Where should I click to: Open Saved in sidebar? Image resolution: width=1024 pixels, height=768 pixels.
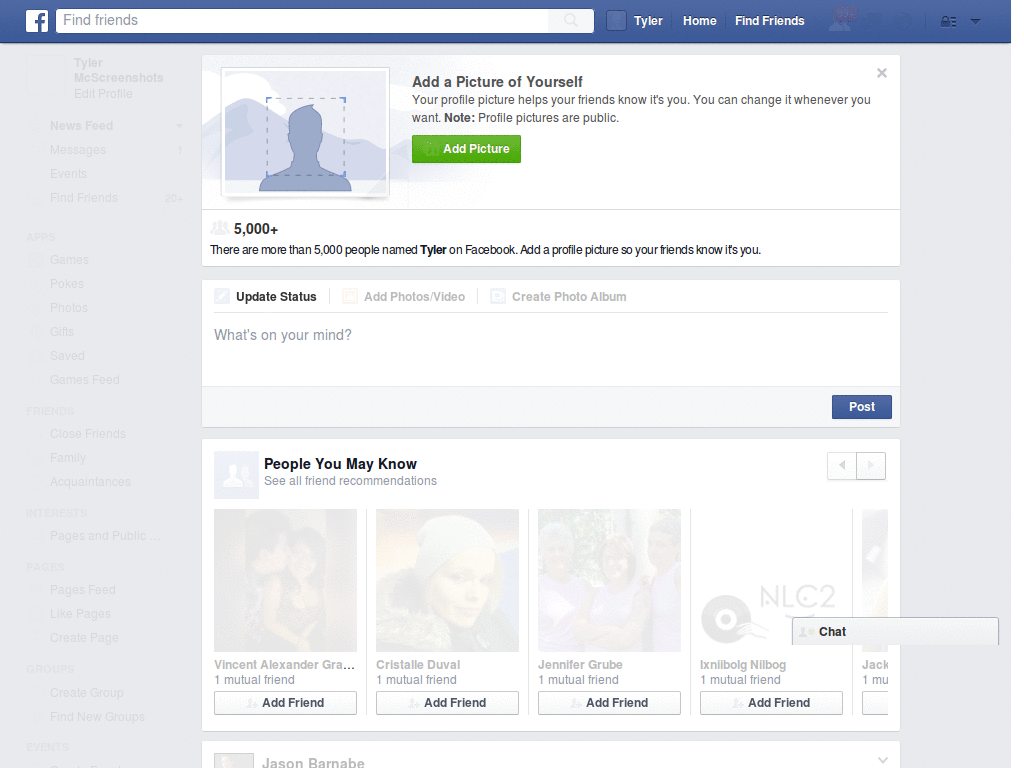(x=67, y=356)
